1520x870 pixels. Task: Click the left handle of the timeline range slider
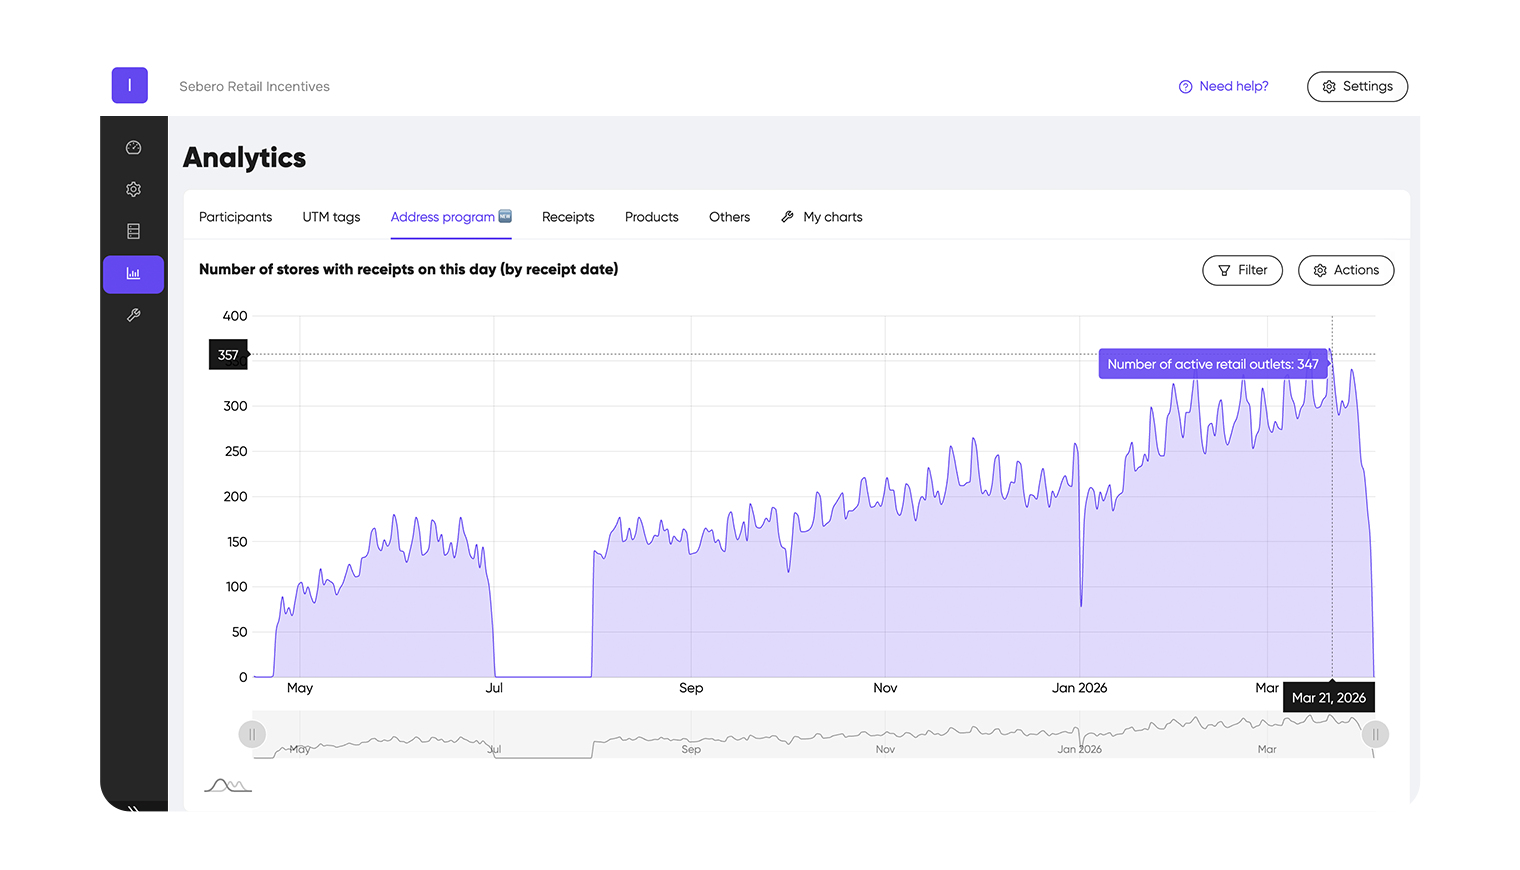pos(252,734)
